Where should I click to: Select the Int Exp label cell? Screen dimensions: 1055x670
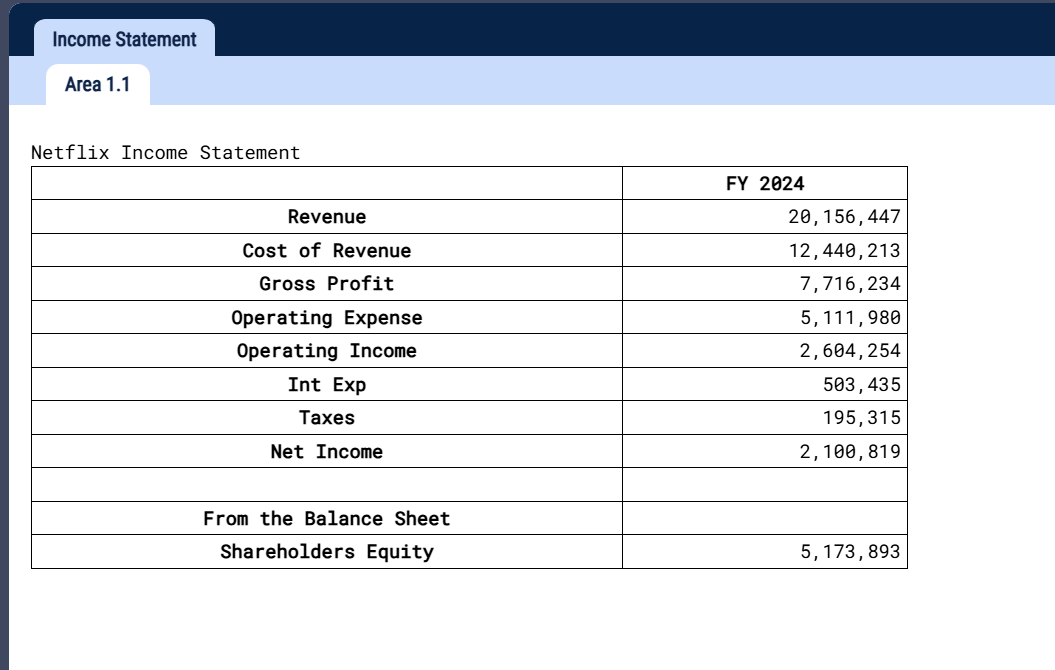click(x=327, y=384)
